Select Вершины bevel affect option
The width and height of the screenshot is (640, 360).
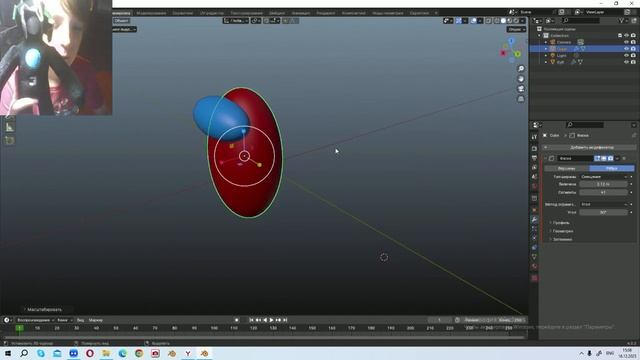(x=567, y=168)
